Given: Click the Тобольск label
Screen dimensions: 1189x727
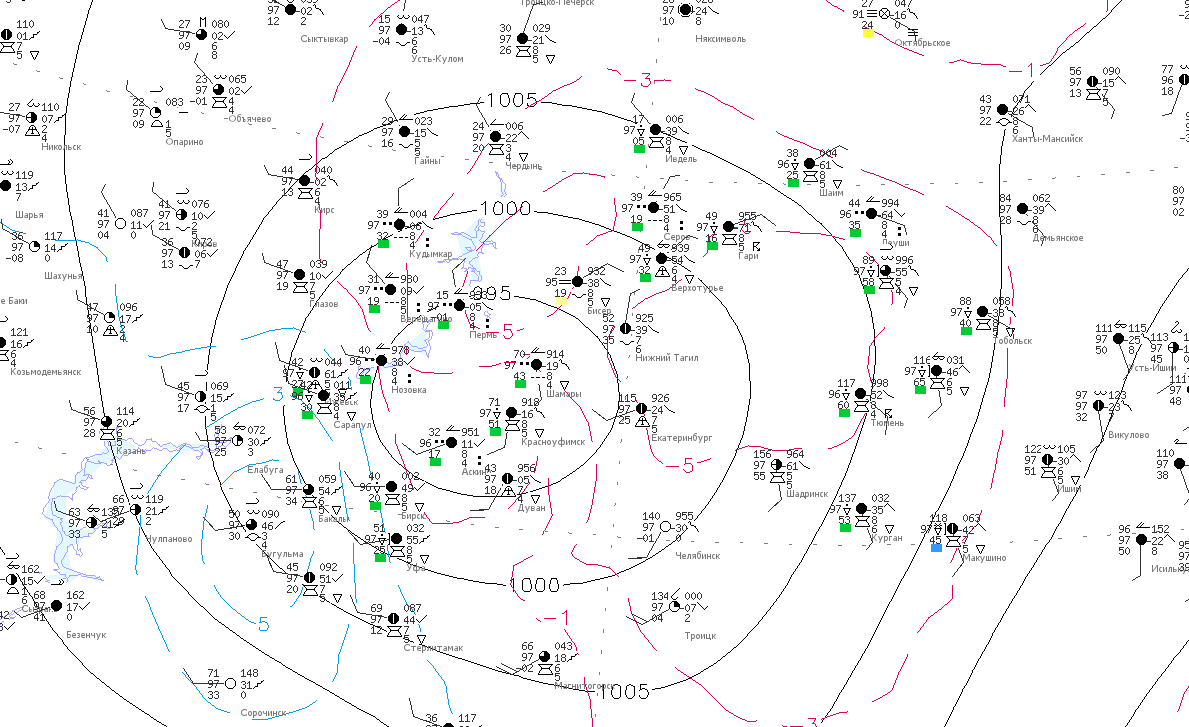Looking at the screenshot, I should (x=1012, y=341).
